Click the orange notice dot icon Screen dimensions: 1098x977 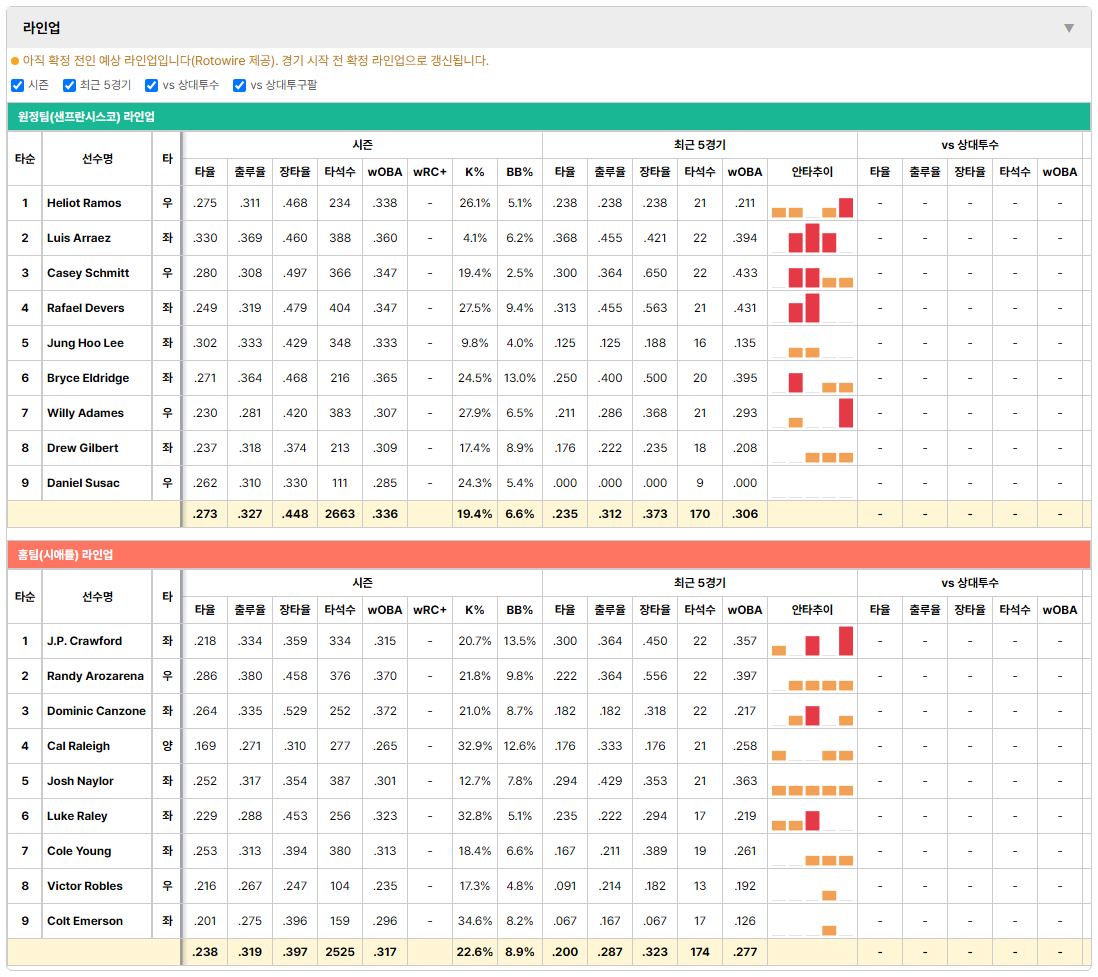click(15, 61)
